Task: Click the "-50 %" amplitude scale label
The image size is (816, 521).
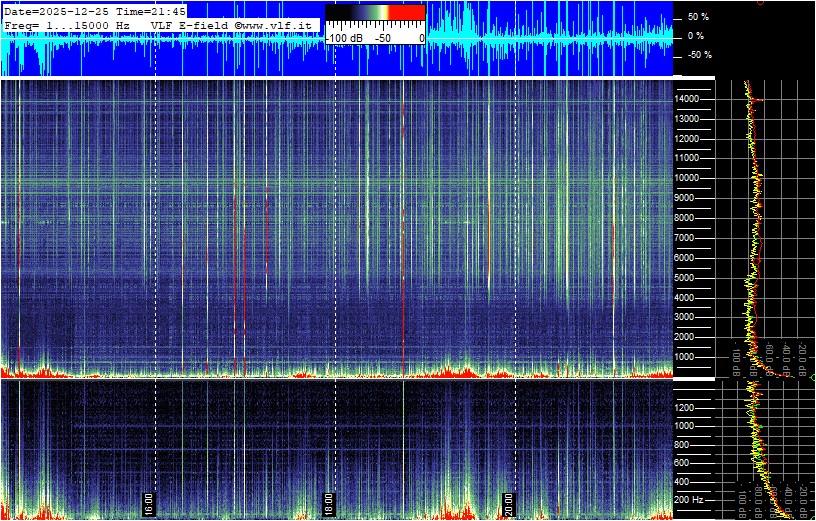Action: pyautogui.click(x=700, y=55)
